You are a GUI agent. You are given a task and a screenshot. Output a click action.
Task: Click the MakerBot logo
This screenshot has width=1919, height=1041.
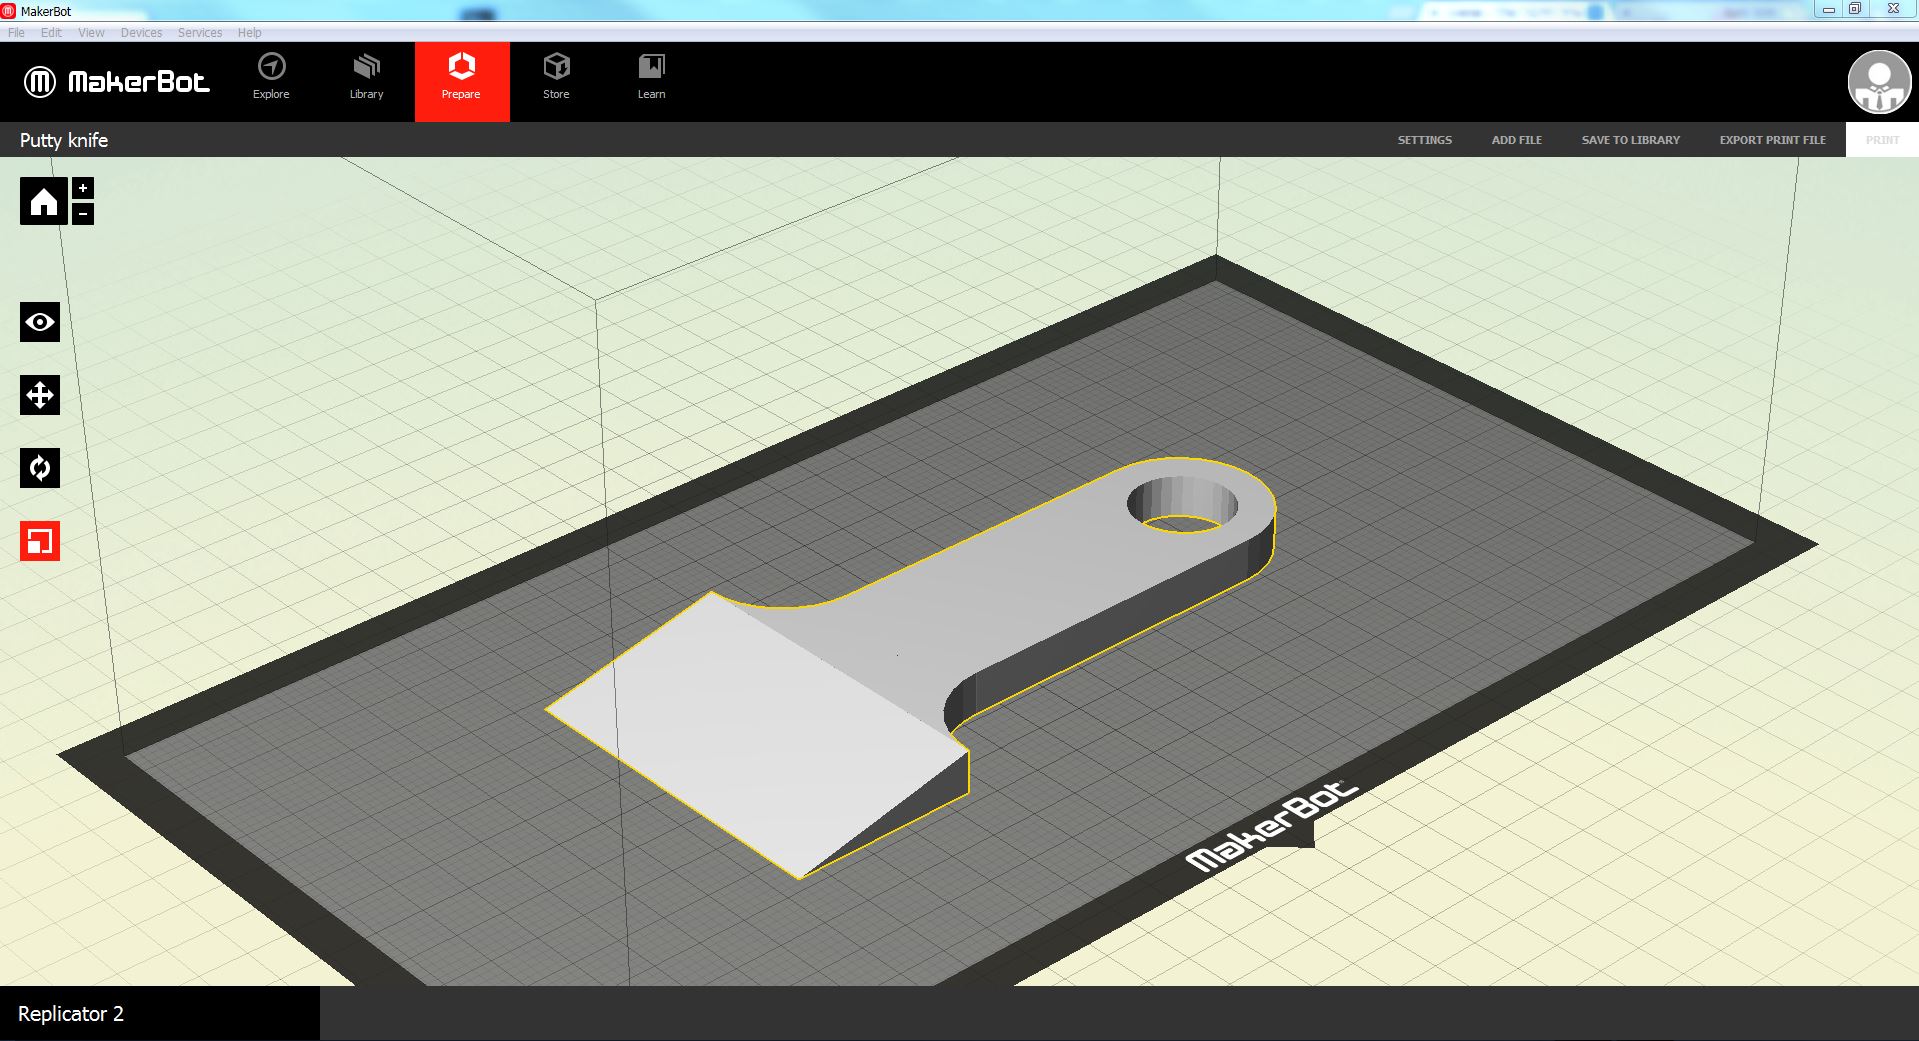[x=117, y=82]
